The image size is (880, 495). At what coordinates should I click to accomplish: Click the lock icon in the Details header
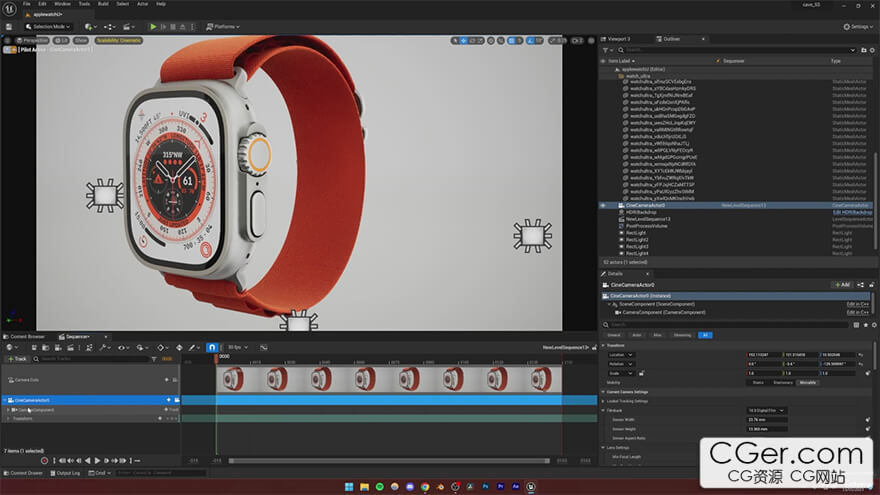(871, 285)
